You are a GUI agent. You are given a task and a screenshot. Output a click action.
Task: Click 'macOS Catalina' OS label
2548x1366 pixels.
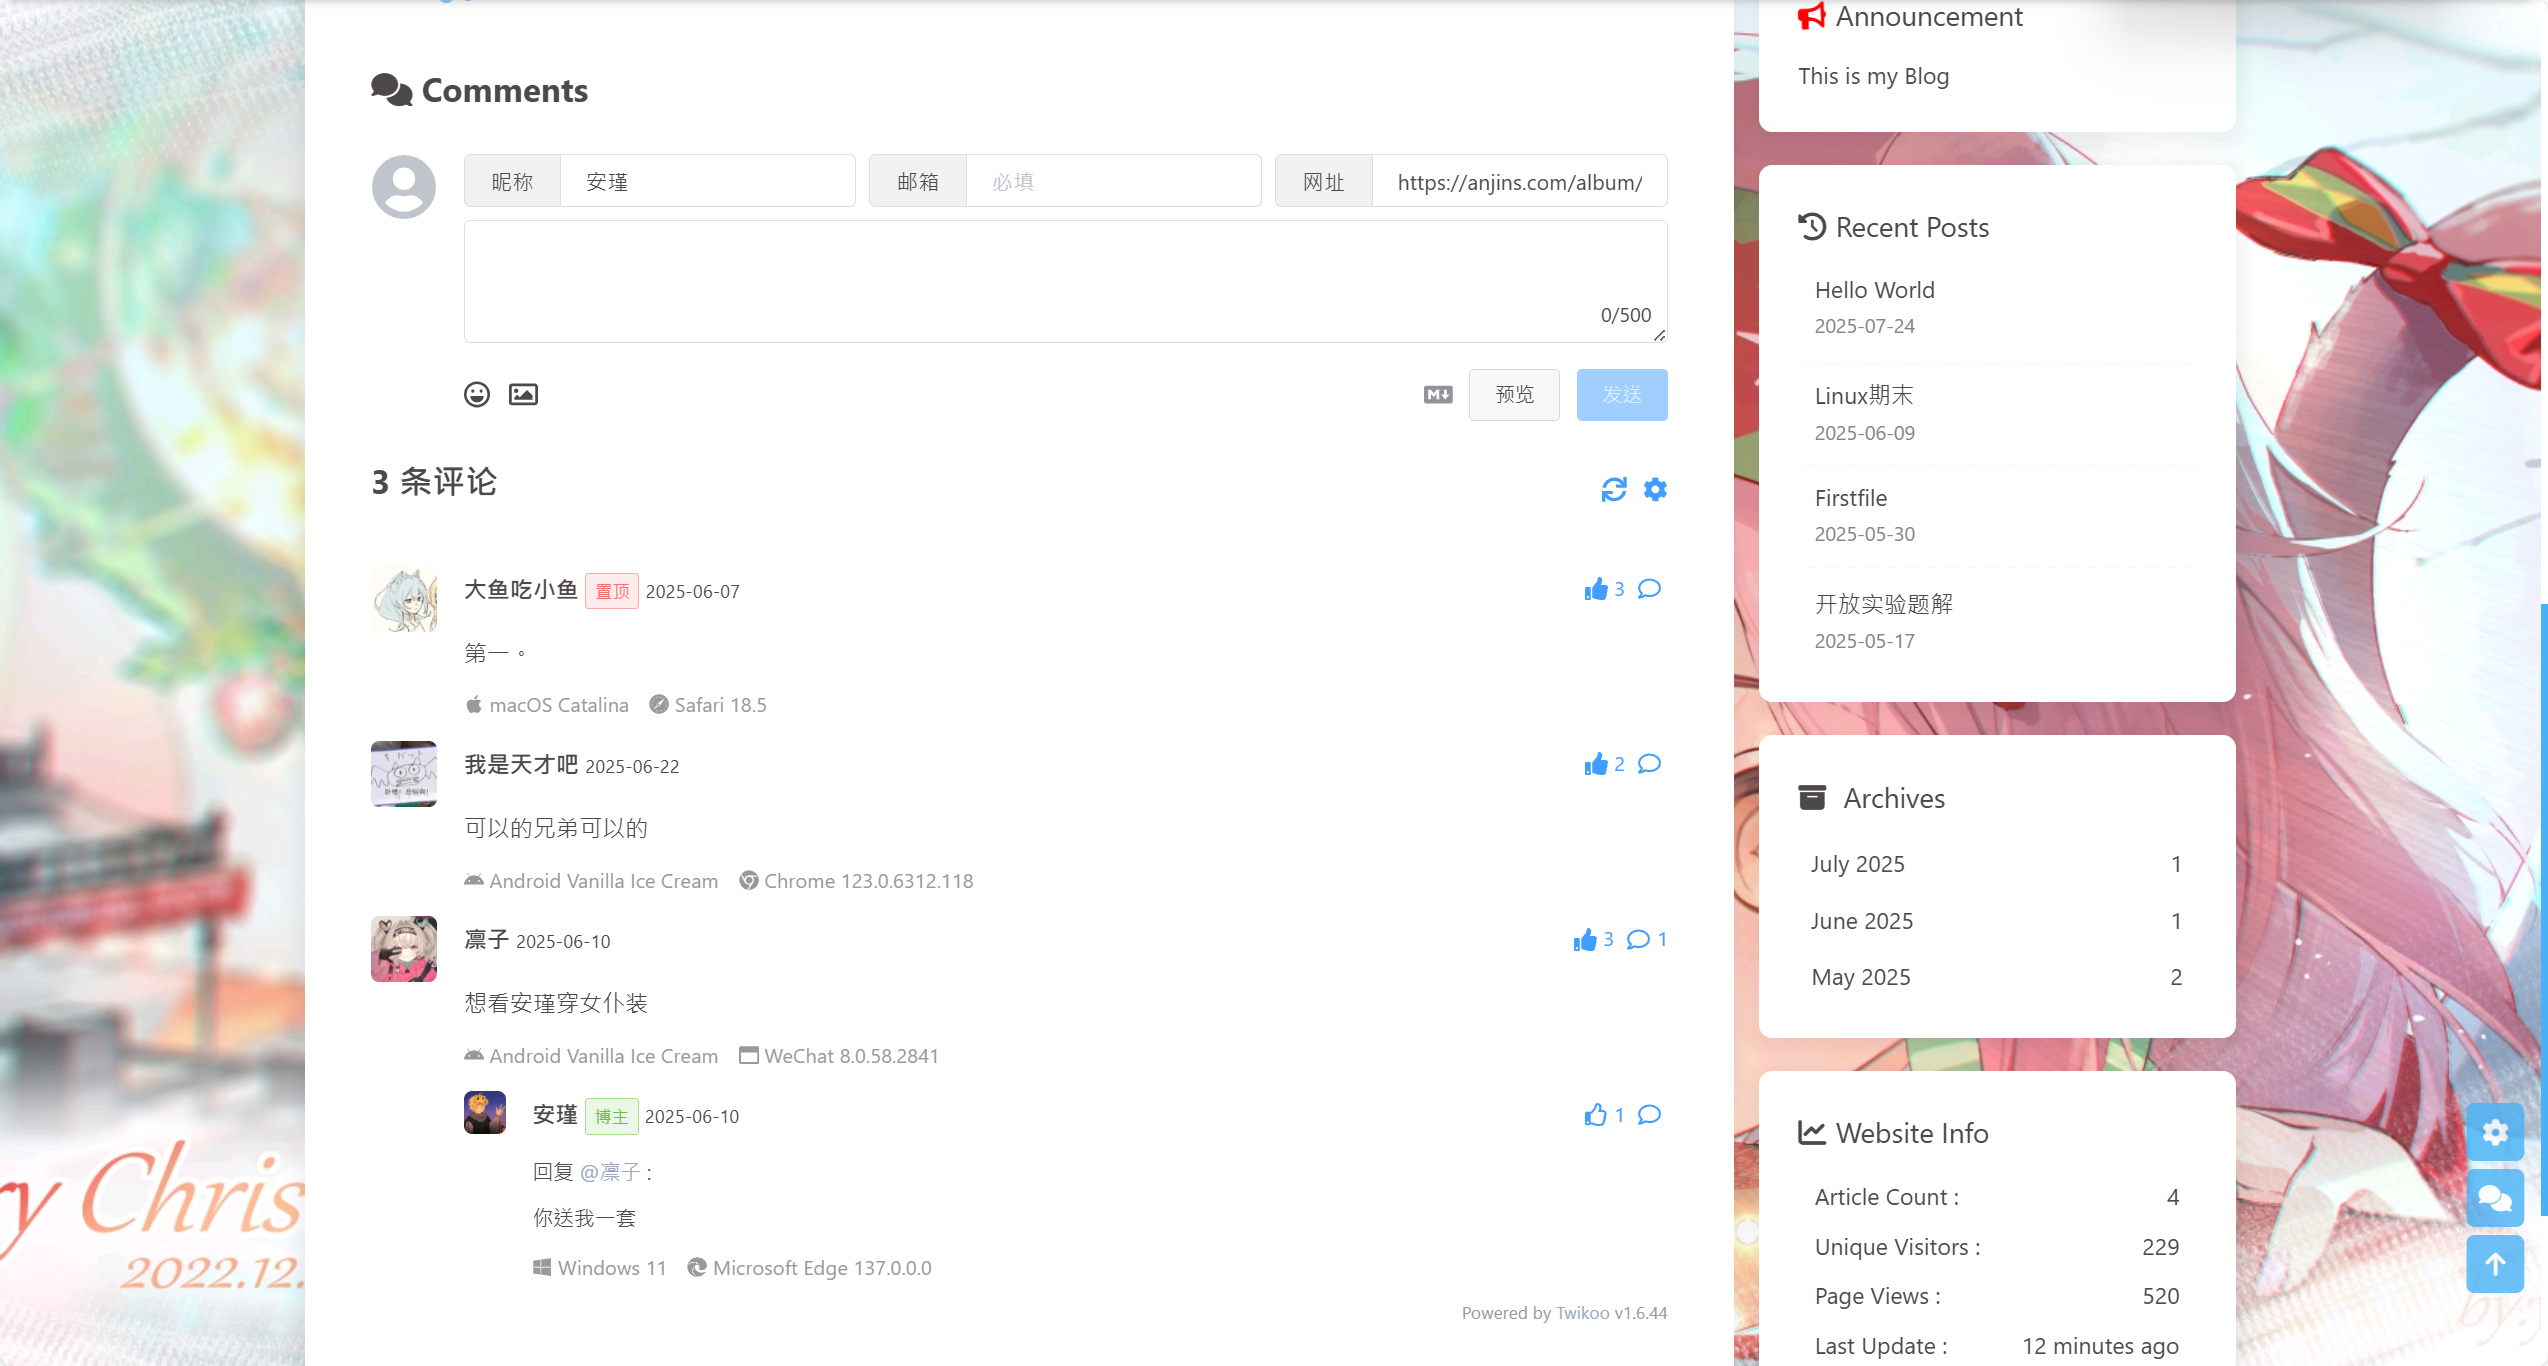pos(547,705)
